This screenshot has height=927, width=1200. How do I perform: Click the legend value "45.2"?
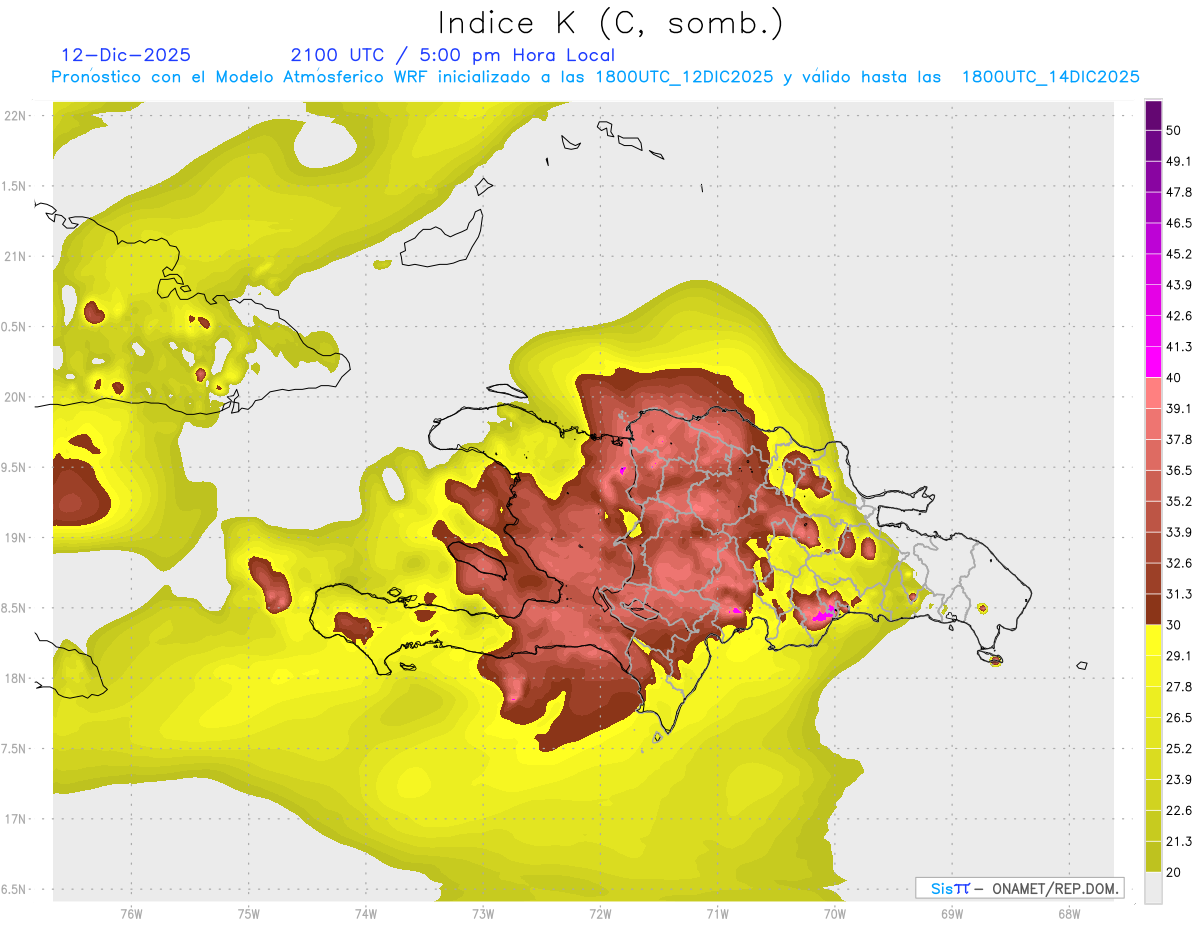1179,254
